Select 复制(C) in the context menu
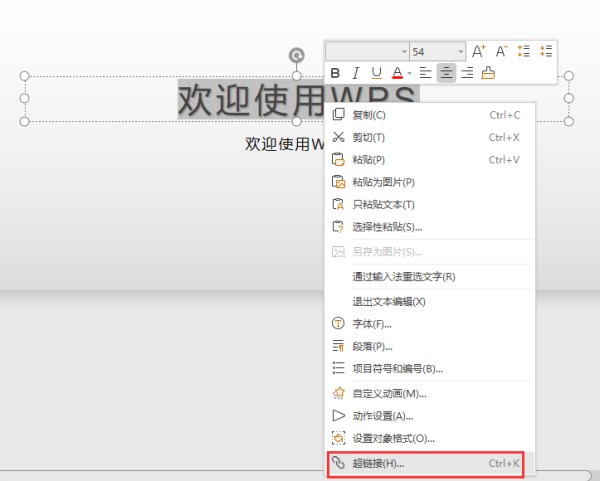Viewport: 600px width, 481px height. (369, 115)
